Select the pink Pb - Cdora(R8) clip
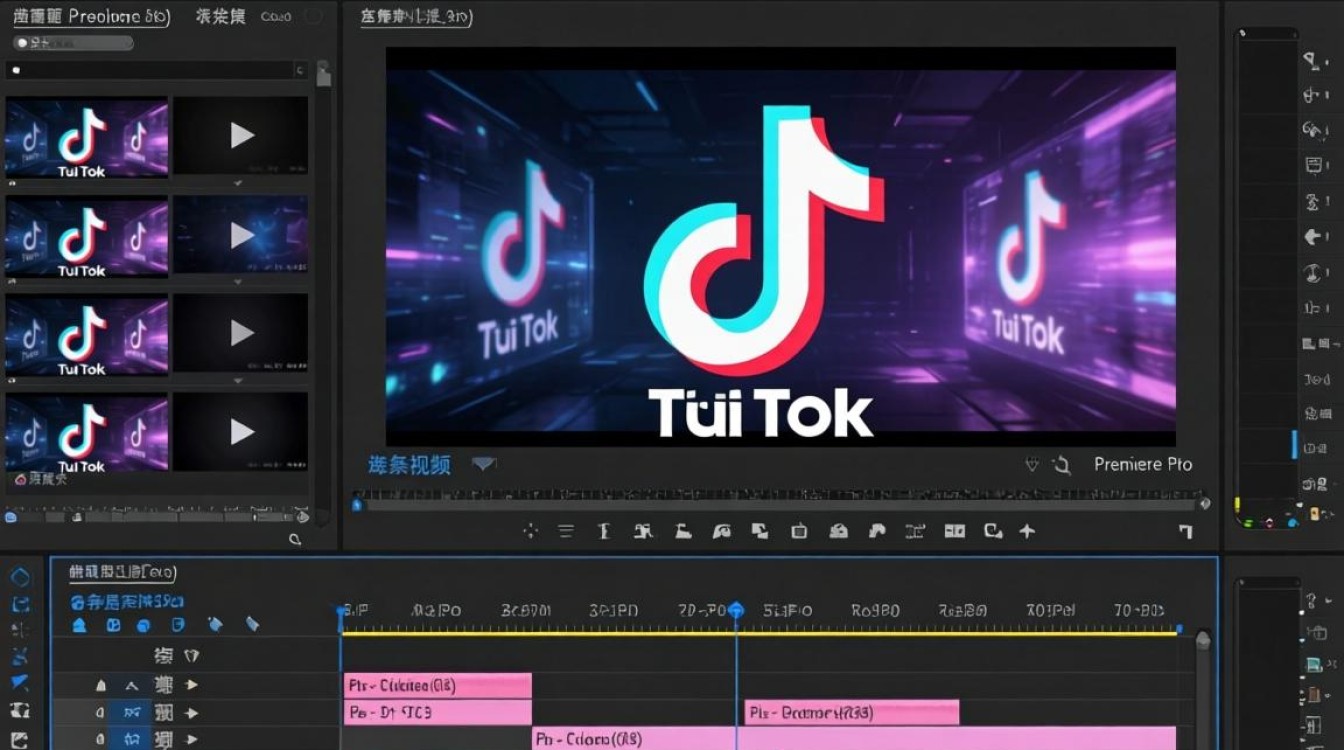 [x=854, y=739]
